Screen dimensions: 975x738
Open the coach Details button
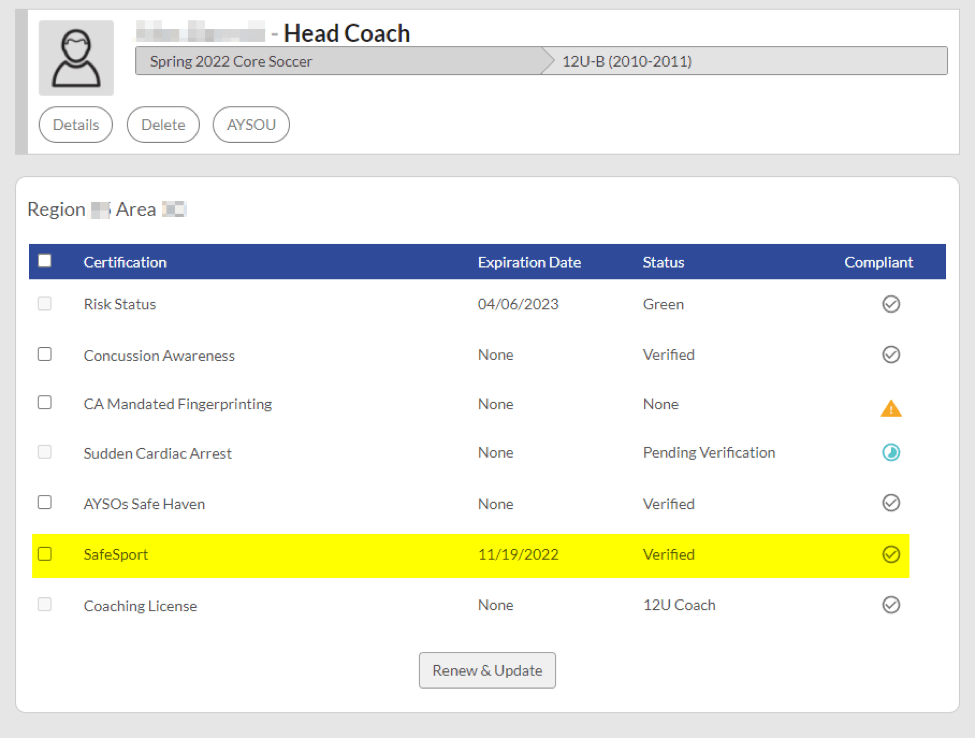[76, 124]
